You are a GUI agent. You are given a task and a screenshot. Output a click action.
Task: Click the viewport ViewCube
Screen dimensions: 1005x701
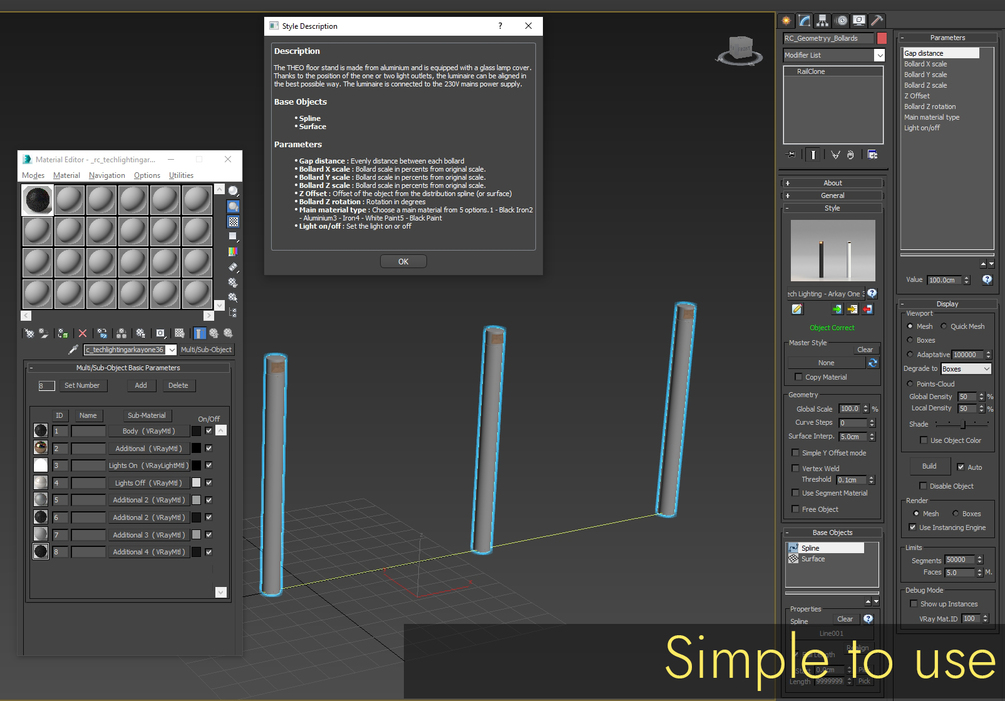coord(740,51)
